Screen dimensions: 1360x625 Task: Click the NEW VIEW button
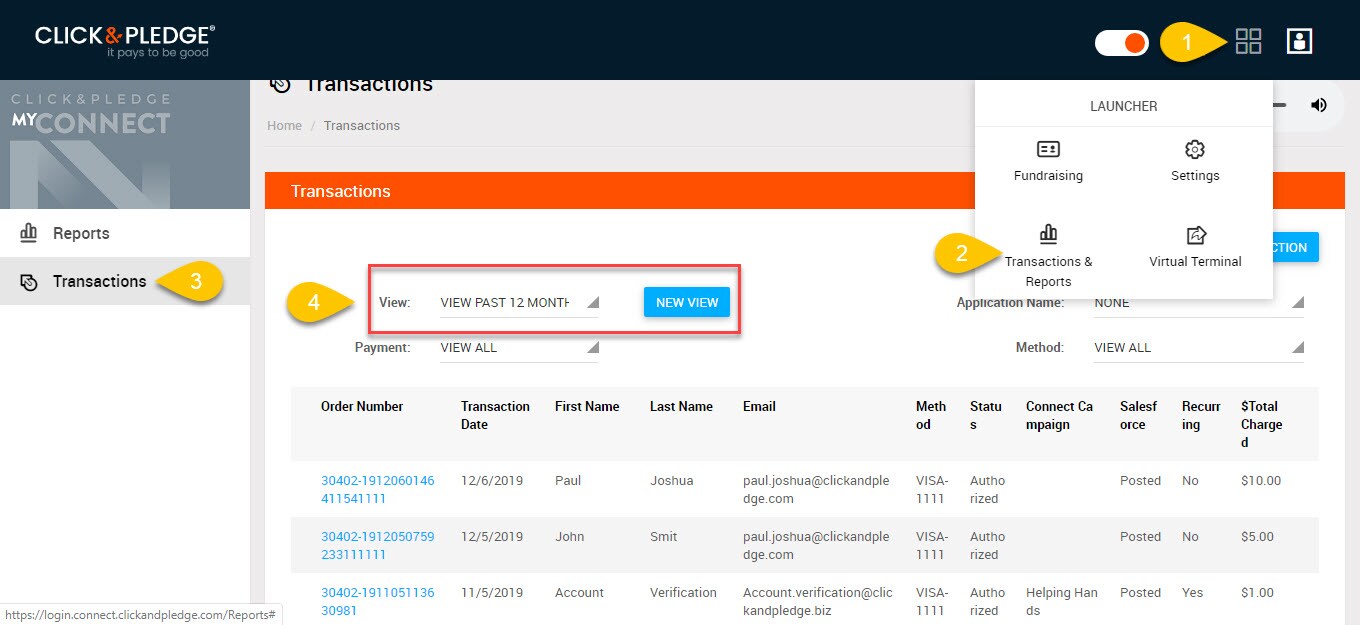[x=687, y=302]
